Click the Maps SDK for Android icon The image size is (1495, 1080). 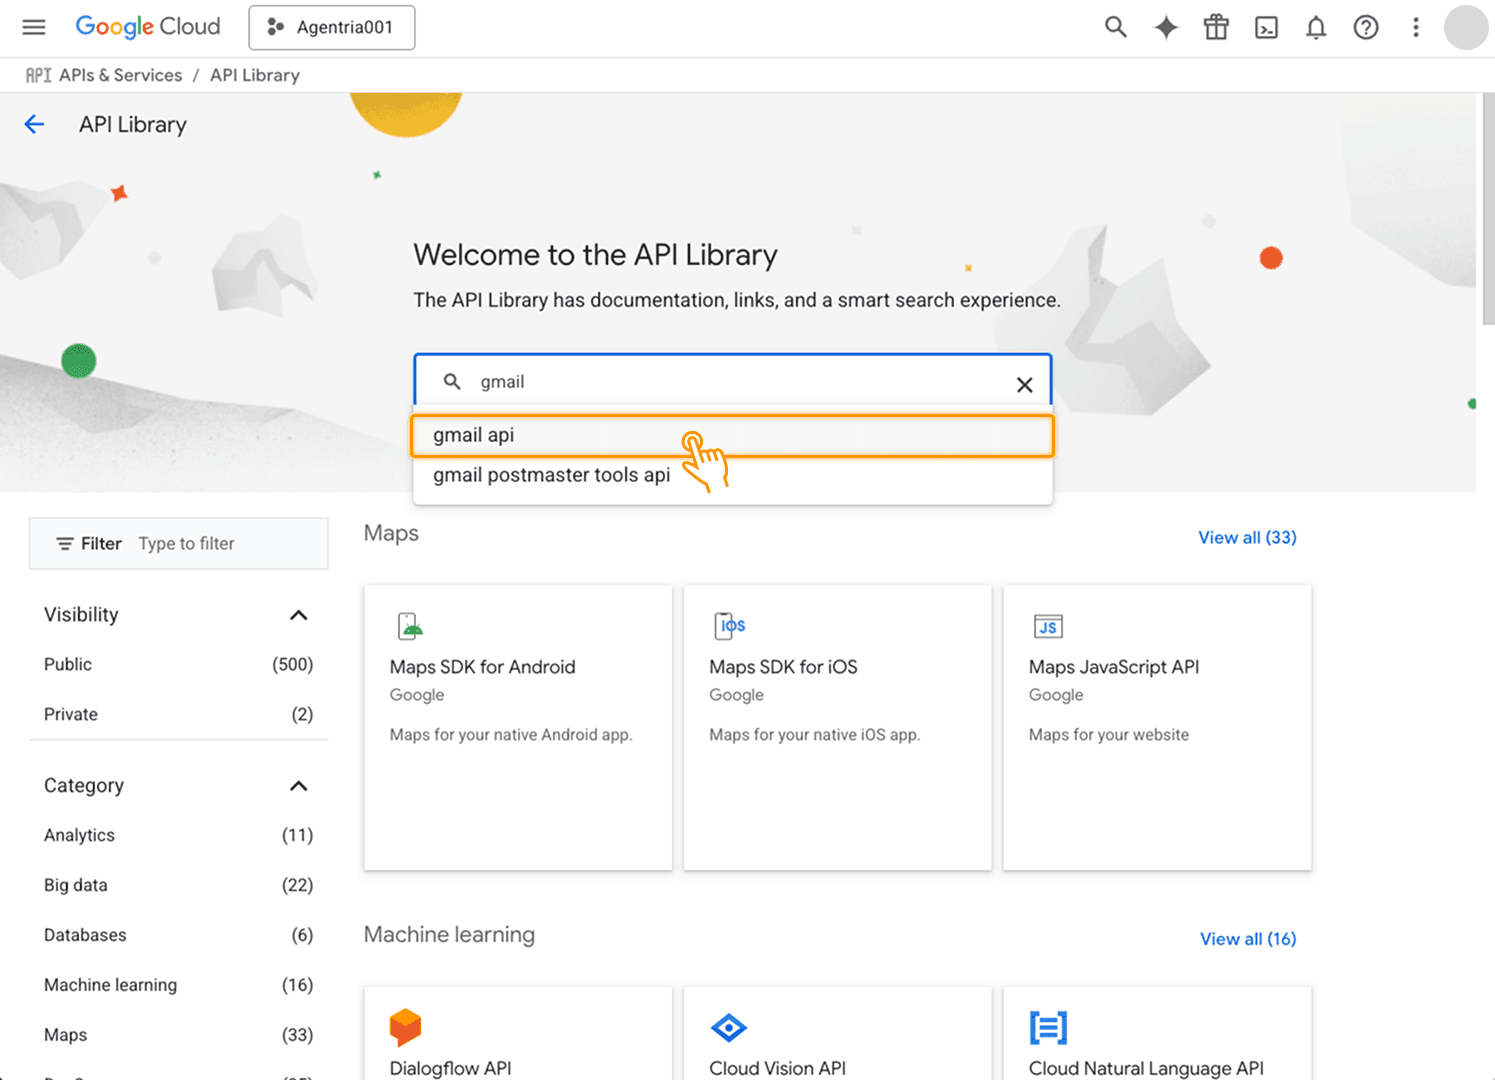click(410, 626)
